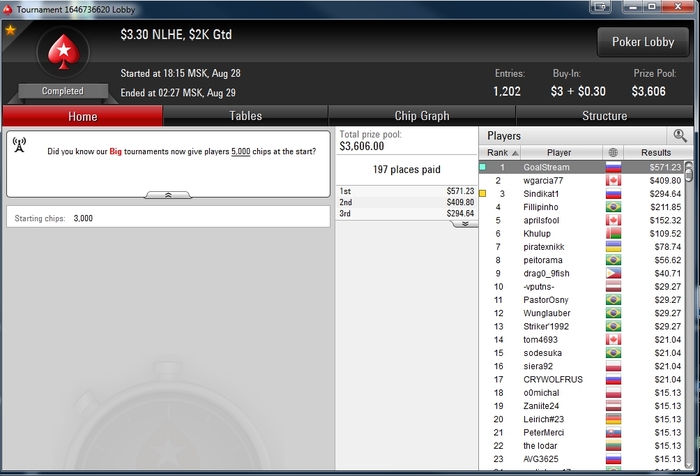Screen dimensions: 700x476
Task: Click the yellow marker beside Sindikat1
Action: point(483,193)
